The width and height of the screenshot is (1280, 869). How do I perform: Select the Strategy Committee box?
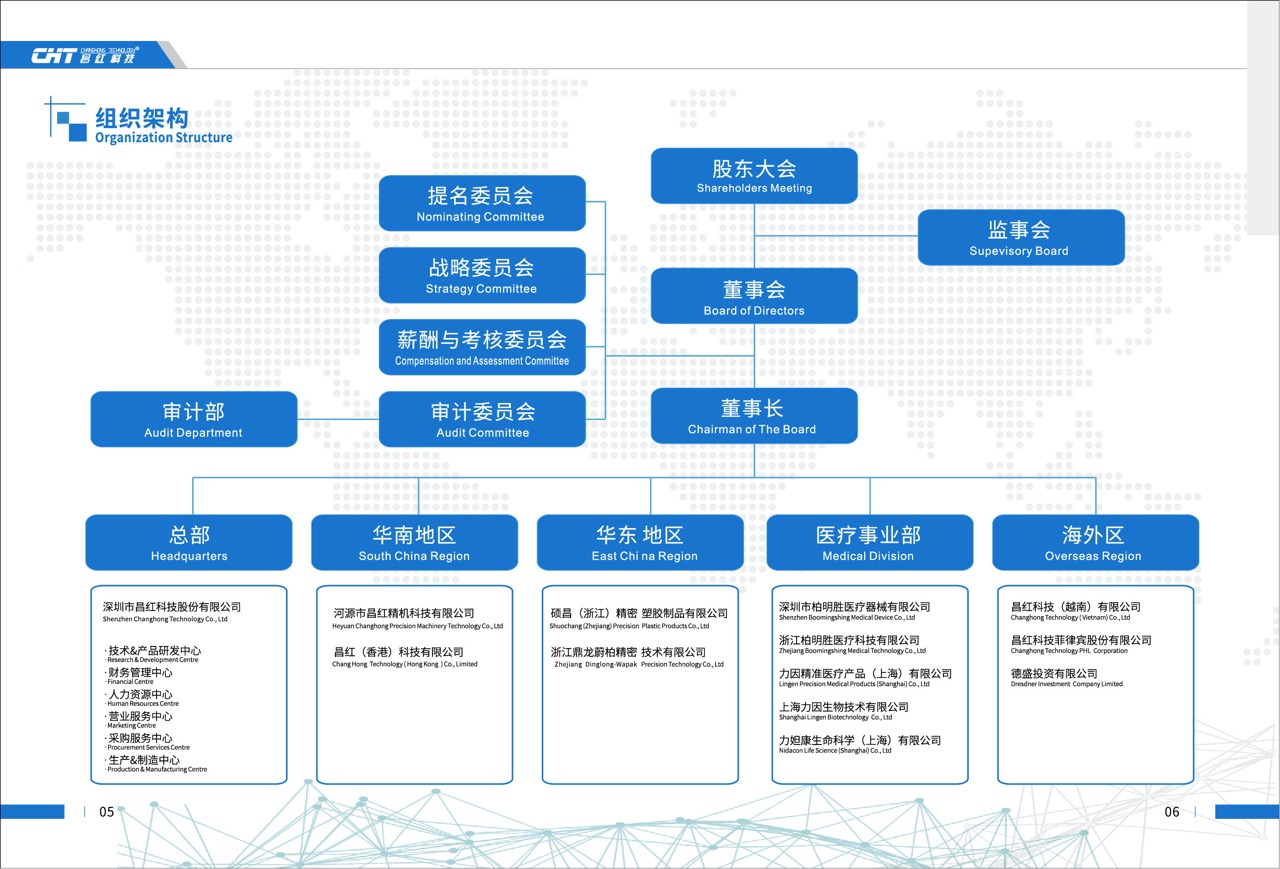point(482,275)
